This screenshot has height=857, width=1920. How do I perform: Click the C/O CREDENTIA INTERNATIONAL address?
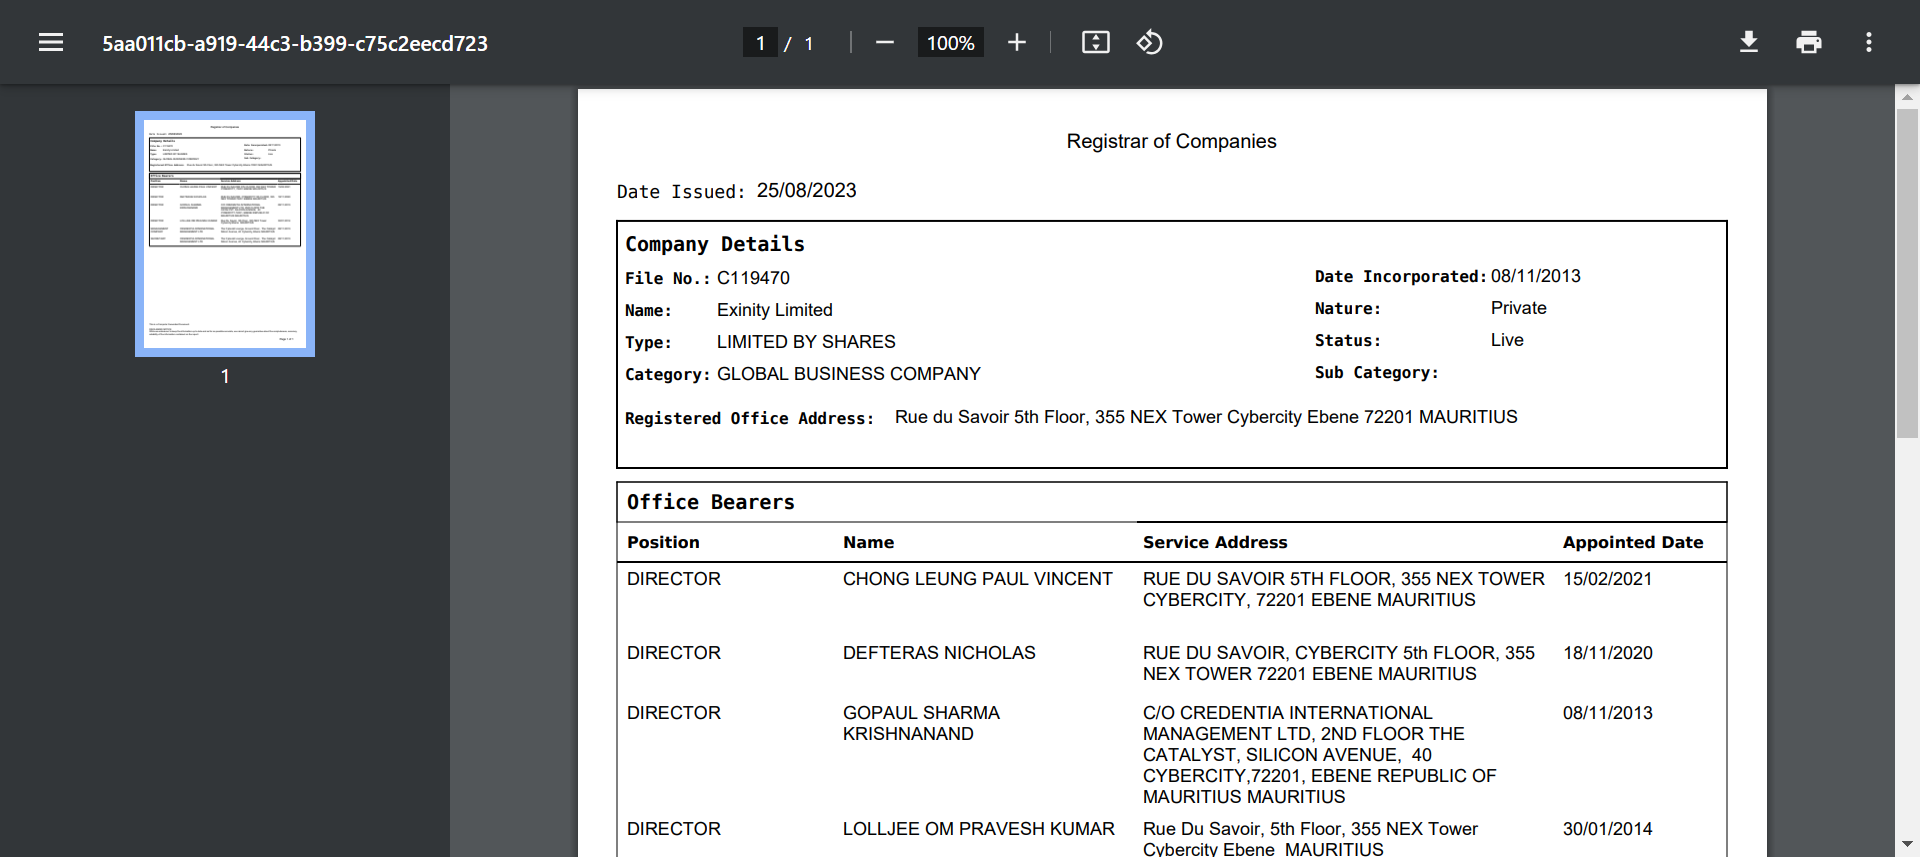pyautogui.click(x=1319, y=755)
